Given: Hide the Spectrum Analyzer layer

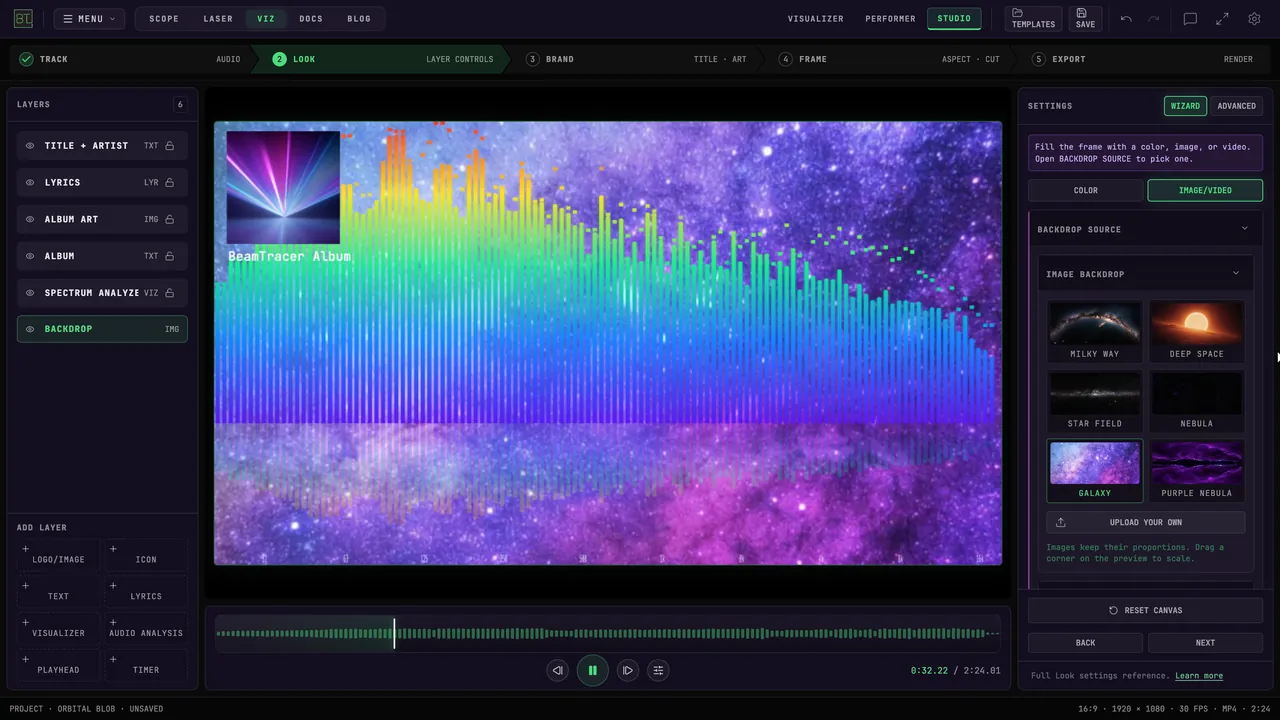Looking at the screenshot, I should (30, 293).
